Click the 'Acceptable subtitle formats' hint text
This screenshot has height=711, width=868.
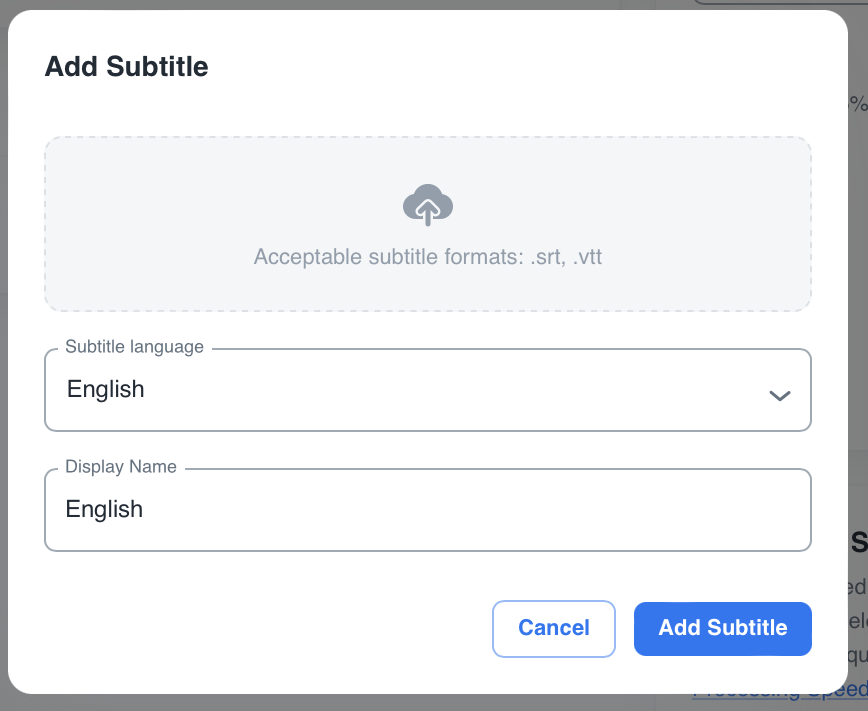click(x=427, y=257)
